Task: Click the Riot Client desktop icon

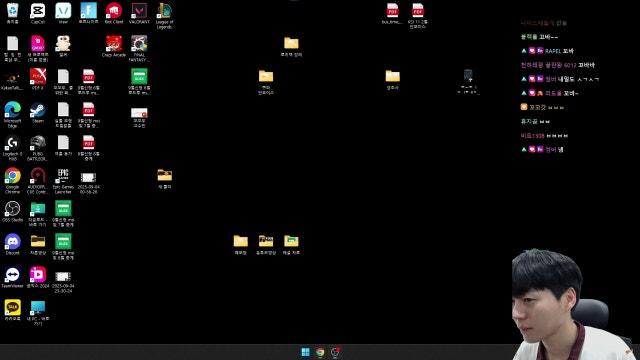Action: (x=114, y=13)
